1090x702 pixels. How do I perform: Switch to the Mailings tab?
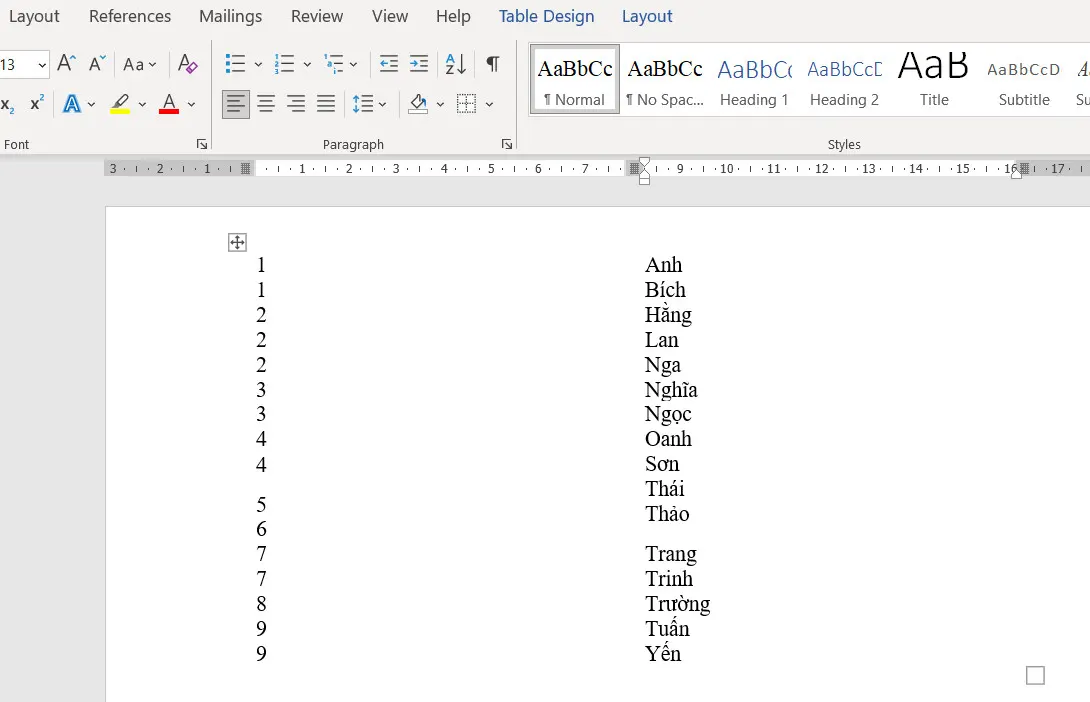tap(230, 16)
